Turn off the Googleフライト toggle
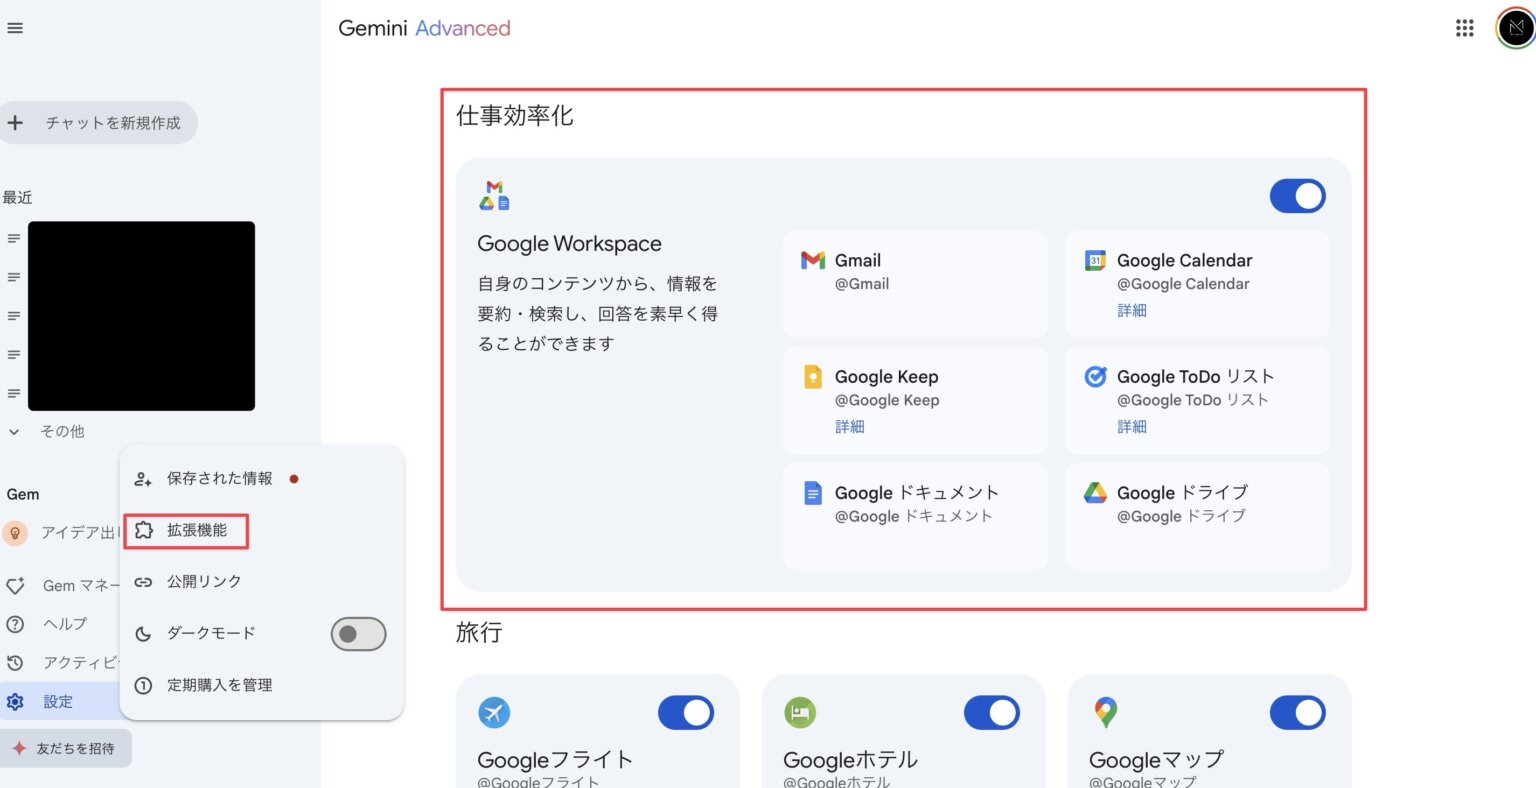Screen dimensions: 1536x788 686,712
